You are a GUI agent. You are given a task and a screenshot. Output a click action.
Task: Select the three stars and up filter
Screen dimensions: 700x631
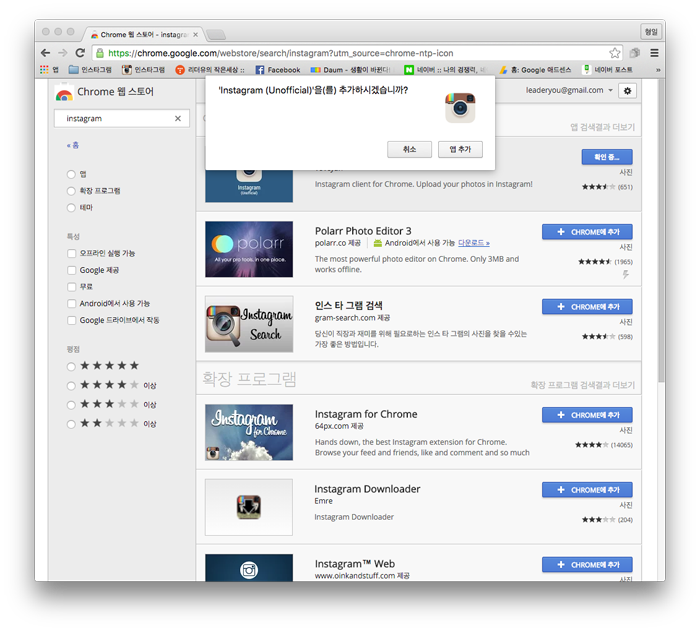click(71, 405)
